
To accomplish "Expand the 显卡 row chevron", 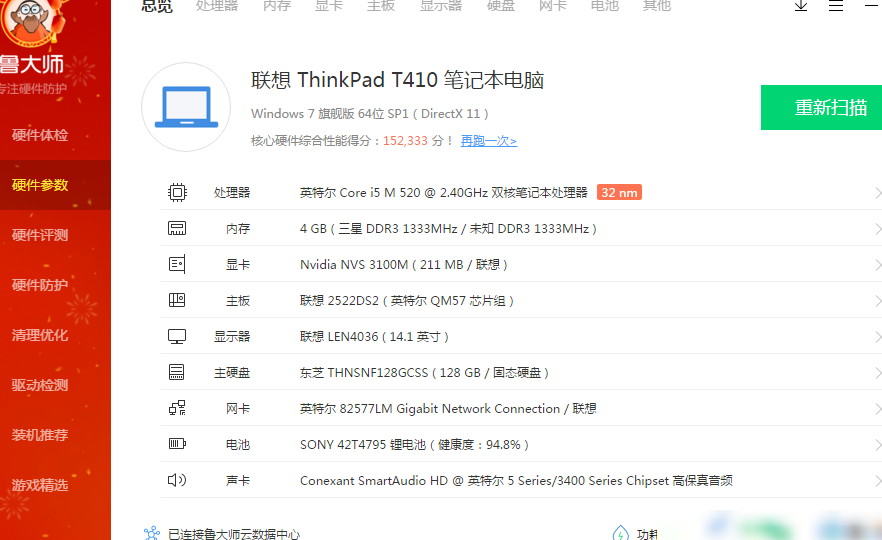I will coord(878,265).
